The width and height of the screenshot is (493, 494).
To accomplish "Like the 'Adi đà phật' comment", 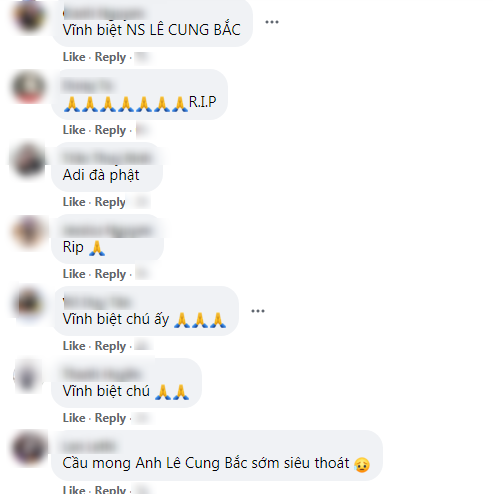I will pos(74,202).
